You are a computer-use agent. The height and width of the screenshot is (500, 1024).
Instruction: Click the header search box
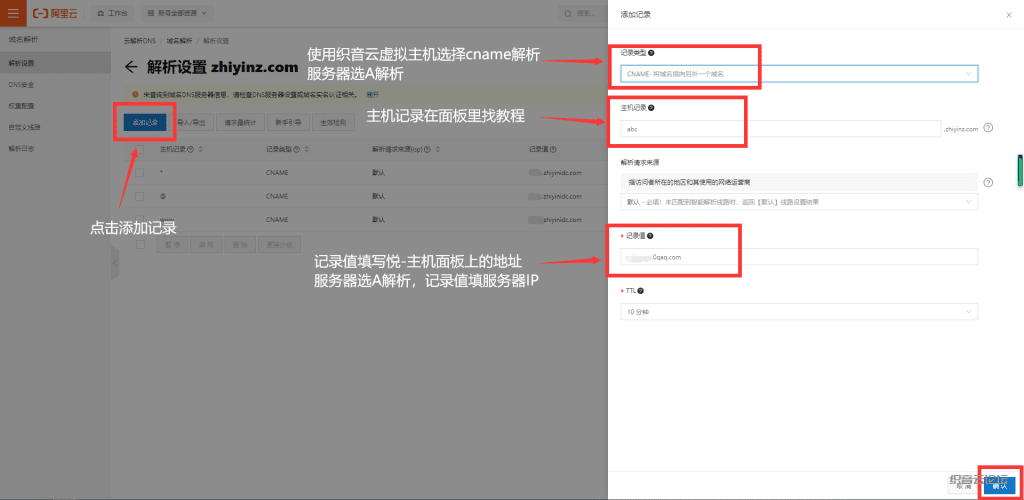tap(583, 13)
